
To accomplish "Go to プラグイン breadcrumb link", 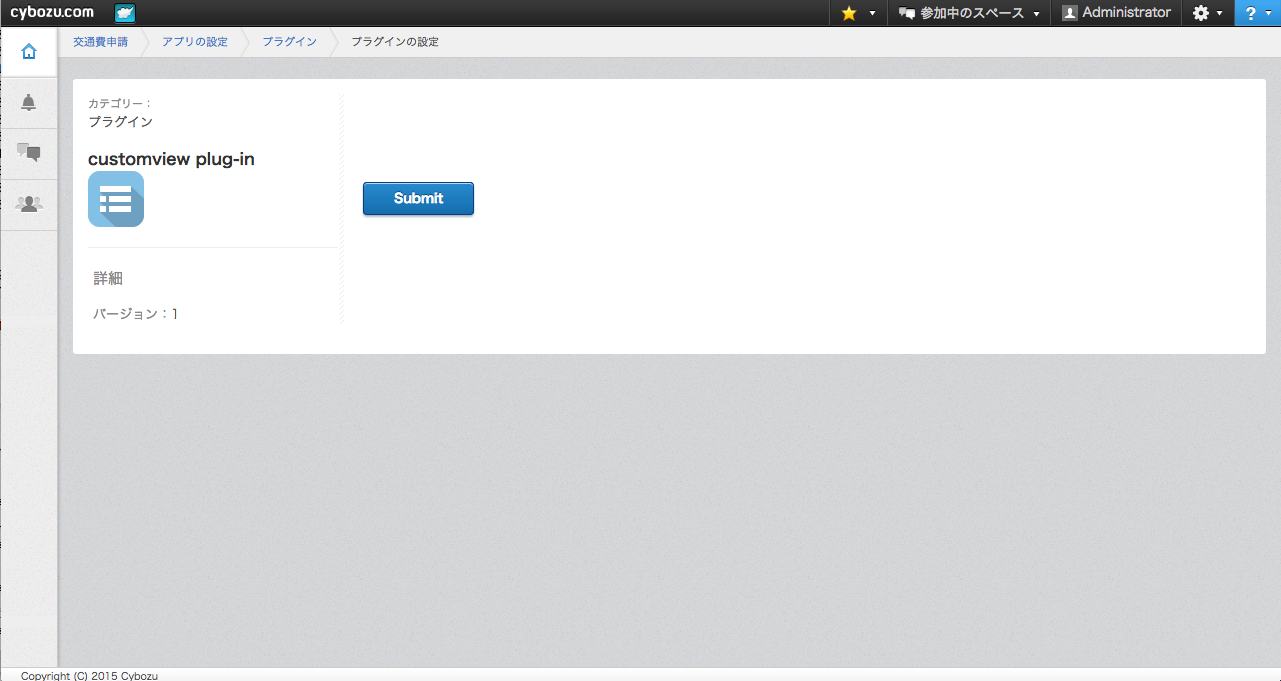I will 289,42.
